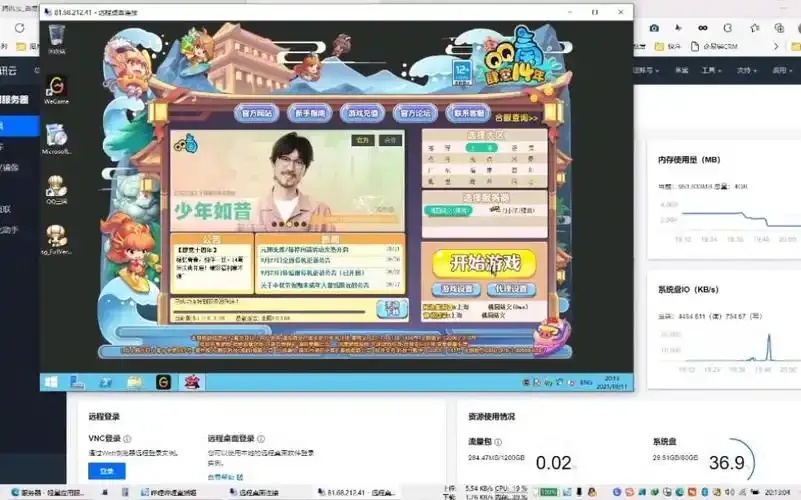Click the launcher update progress bar
The width and height of the screenshot is (801, 500).
[270, 311]
